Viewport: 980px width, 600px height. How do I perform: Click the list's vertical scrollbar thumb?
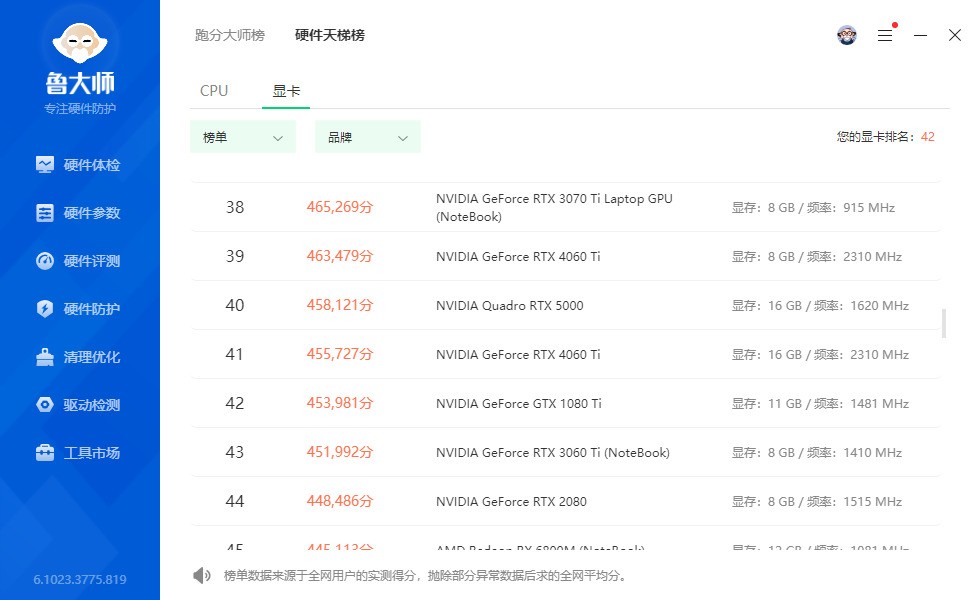(x=944, y=323)
